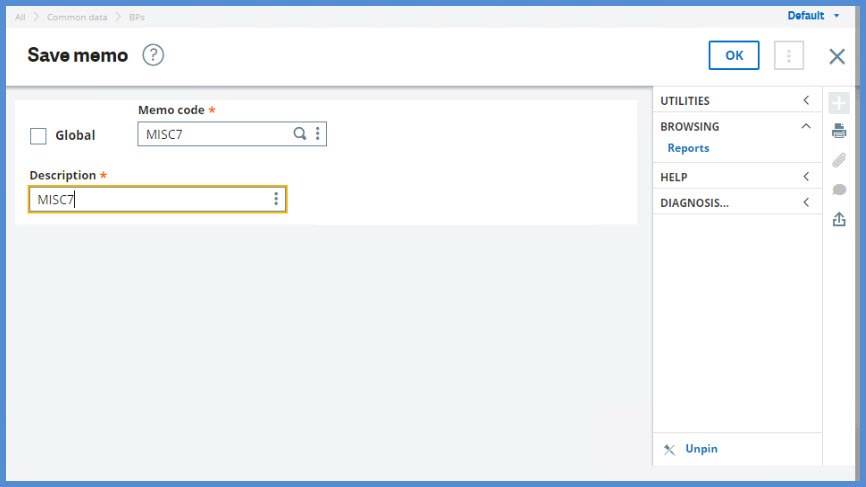866x487 pixels.
Task: Go to All in breadcrumb
Action: tap(20, 17)
